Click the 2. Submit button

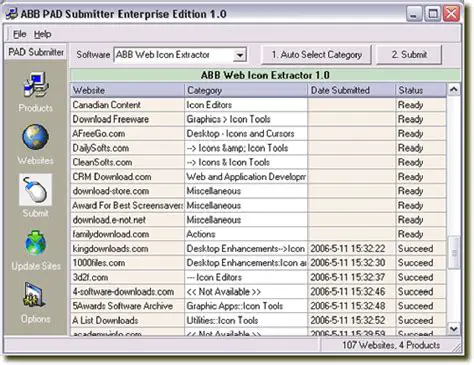click(409, 55)
